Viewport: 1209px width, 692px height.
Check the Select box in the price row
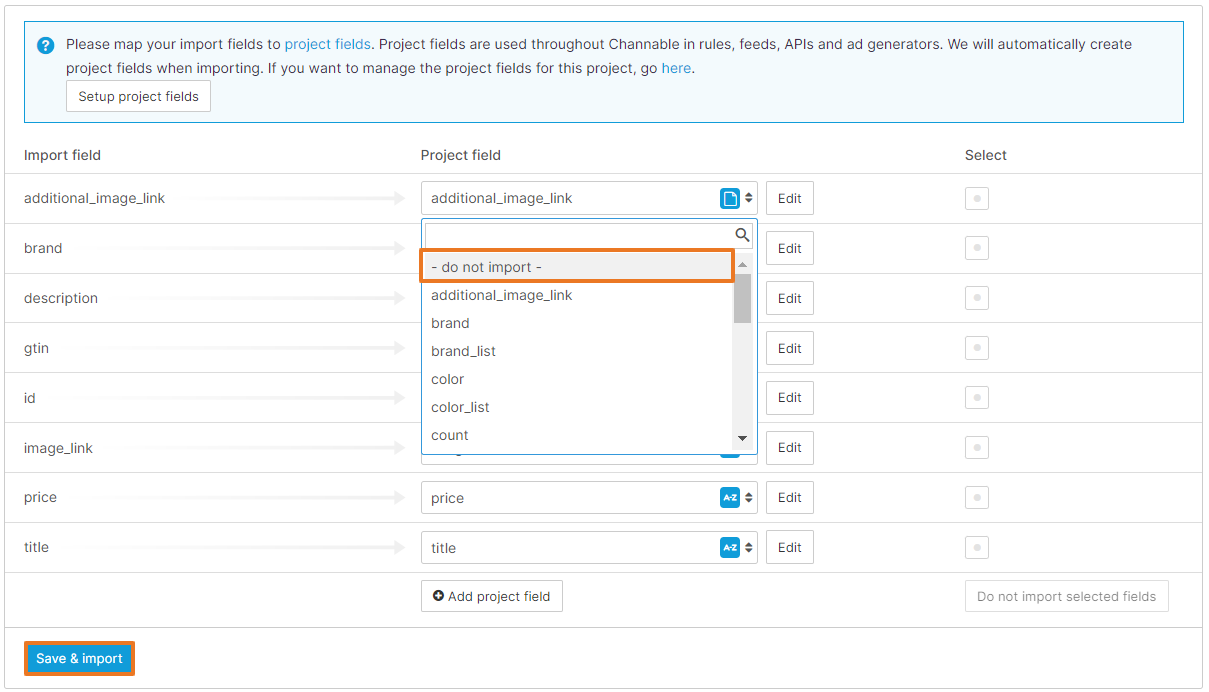(x=977, y=498)
